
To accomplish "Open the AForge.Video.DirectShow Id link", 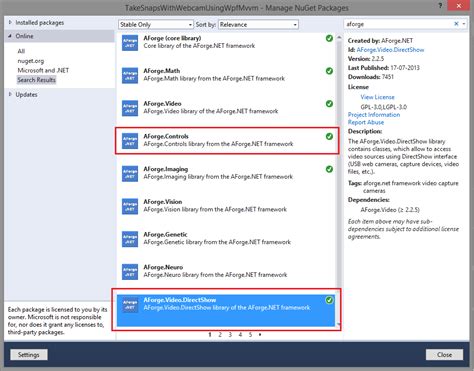I will (390, 50).
